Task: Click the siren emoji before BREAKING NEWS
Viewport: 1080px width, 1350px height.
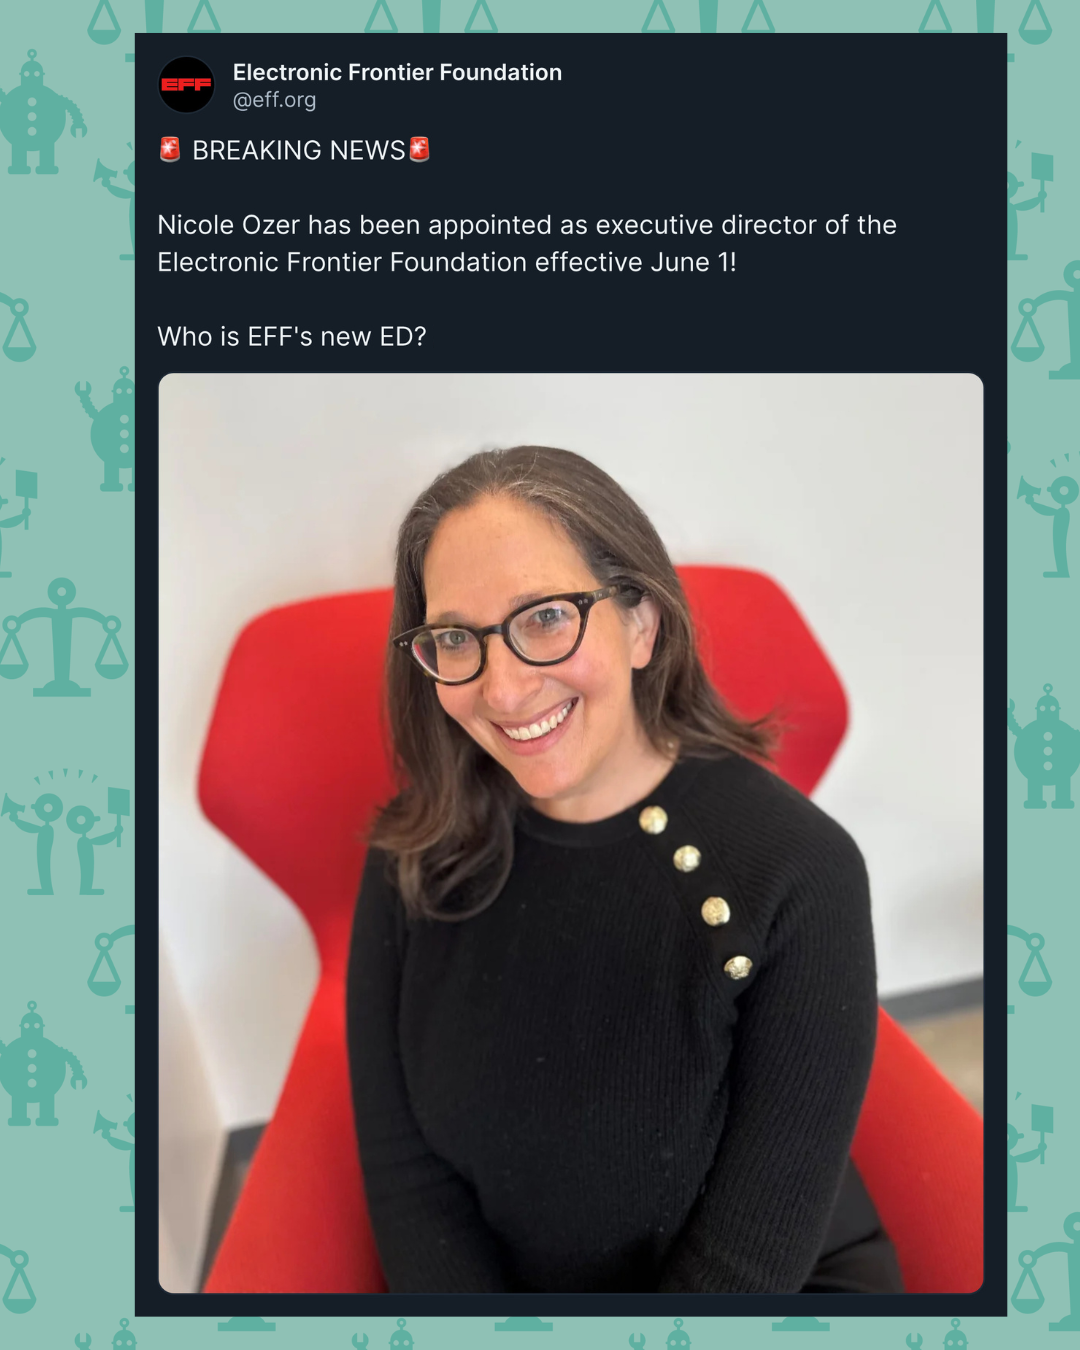Action: (x=170, y=150)
